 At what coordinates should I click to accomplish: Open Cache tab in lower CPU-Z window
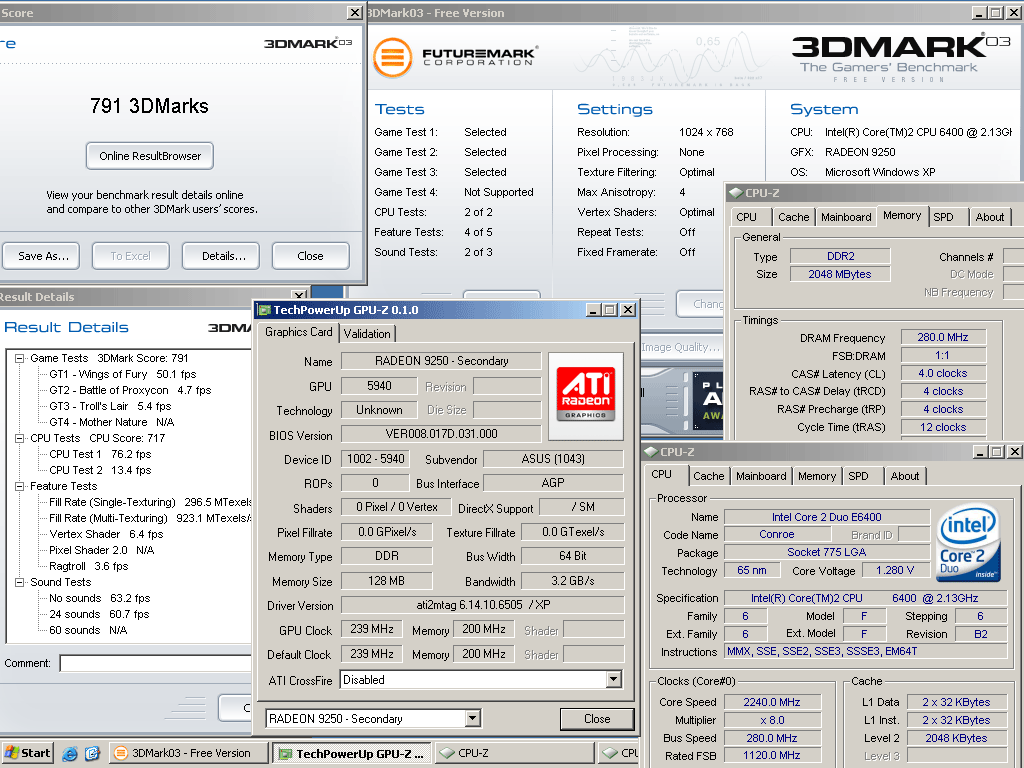click(x=709, y=476)
